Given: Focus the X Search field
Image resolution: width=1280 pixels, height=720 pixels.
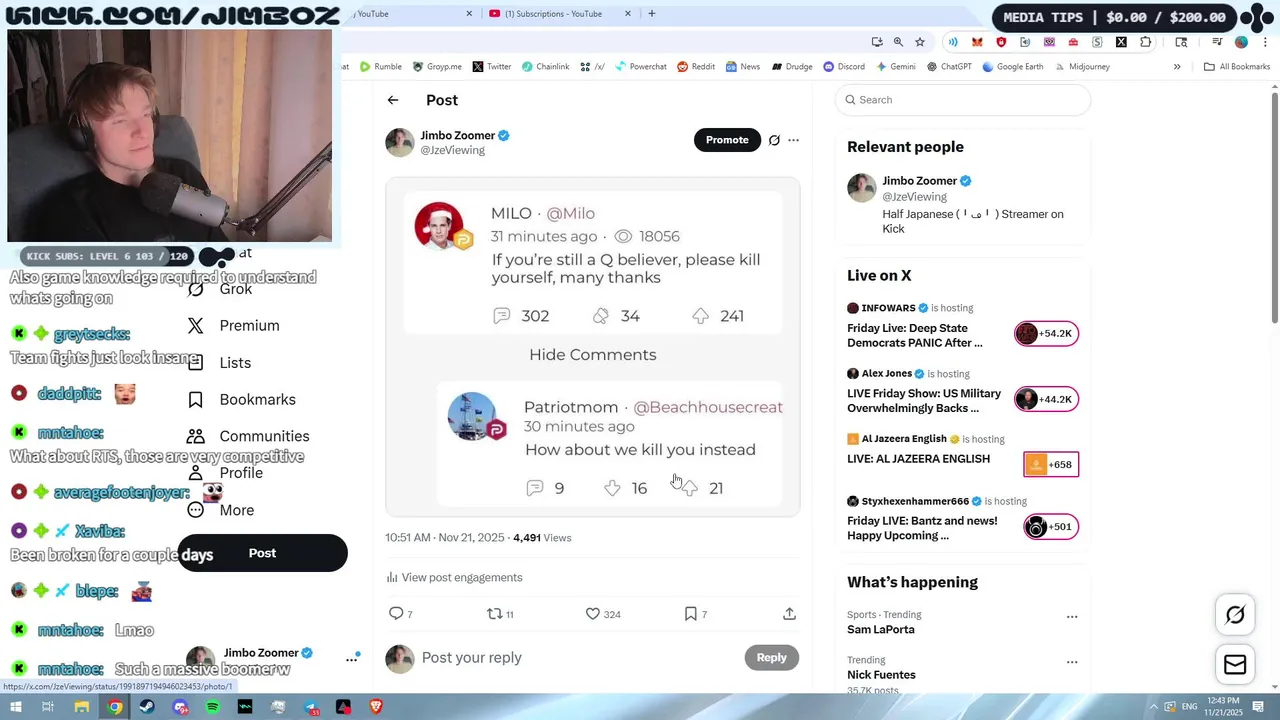Looking at the screenshot, I should (x=963, y=100).
